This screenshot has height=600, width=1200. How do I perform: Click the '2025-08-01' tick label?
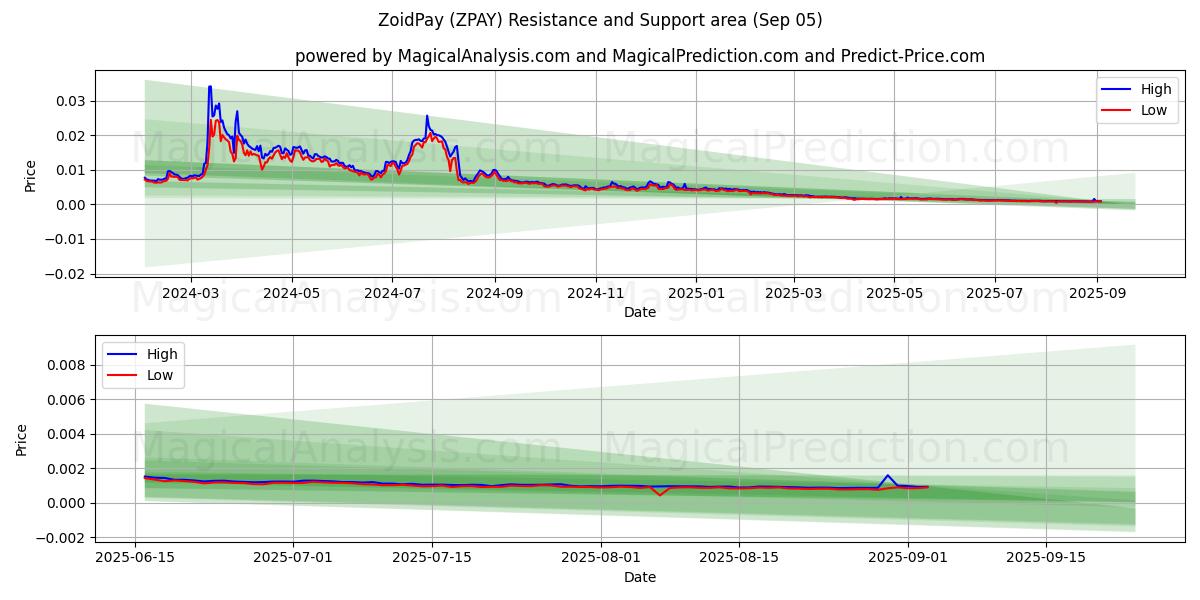tap(601, 559)
